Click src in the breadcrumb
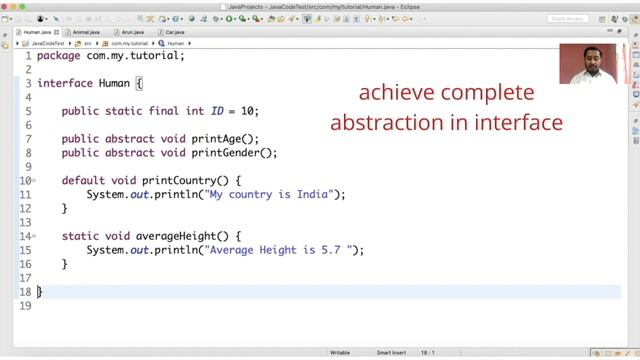 pos(88,43)
